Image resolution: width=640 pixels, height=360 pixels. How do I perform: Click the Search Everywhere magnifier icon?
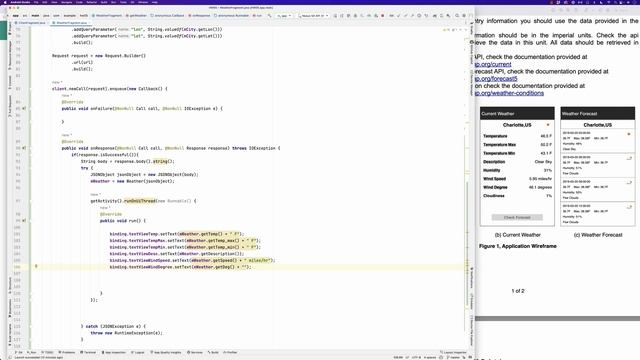pyautogui.click(x=457, y=16)
